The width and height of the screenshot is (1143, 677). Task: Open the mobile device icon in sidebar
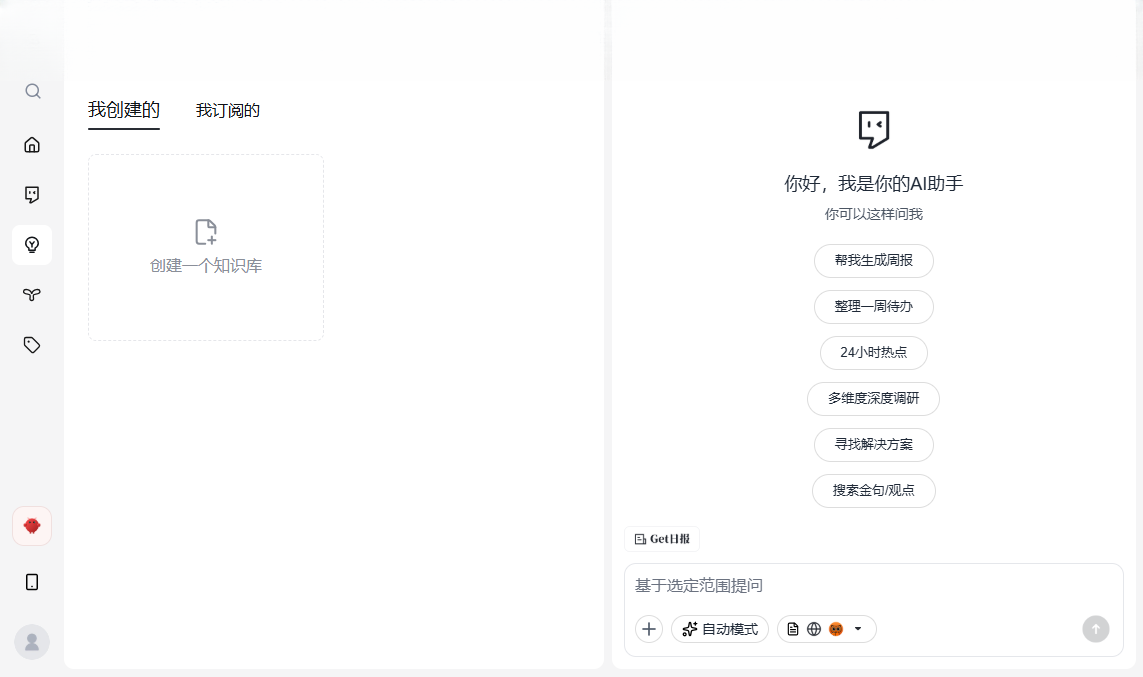(32, 582)
